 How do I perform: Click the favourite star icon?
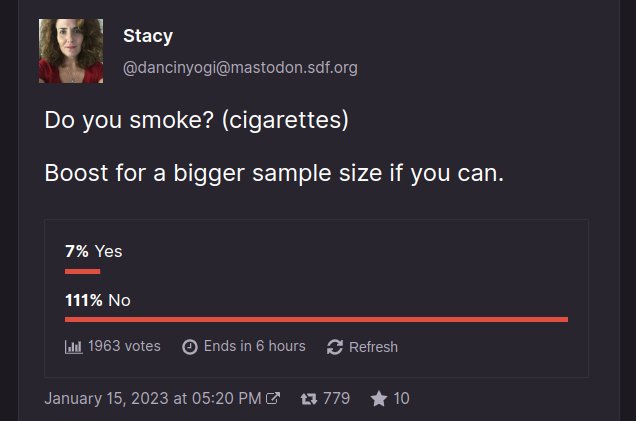click(379, 398)
